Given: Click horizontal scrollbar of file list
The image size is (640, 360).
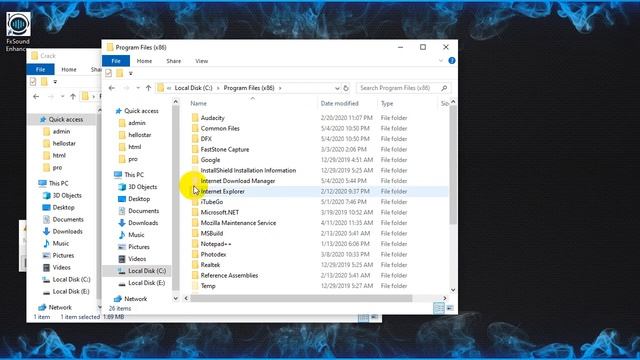Looking at the screenshot, I should point(301,298).
